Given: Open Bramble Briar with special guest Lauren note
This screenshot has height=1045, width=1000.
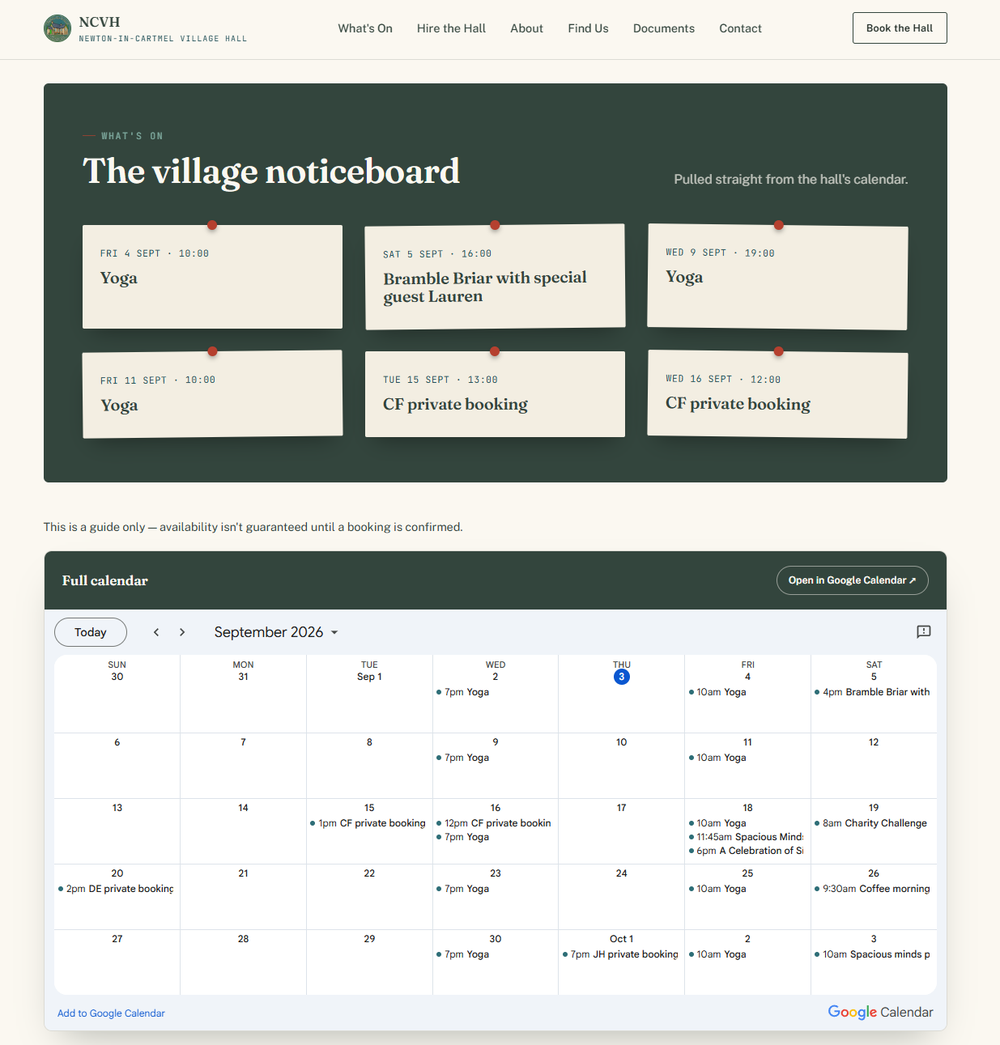Looking at the screenshot, I should point(495,277).
